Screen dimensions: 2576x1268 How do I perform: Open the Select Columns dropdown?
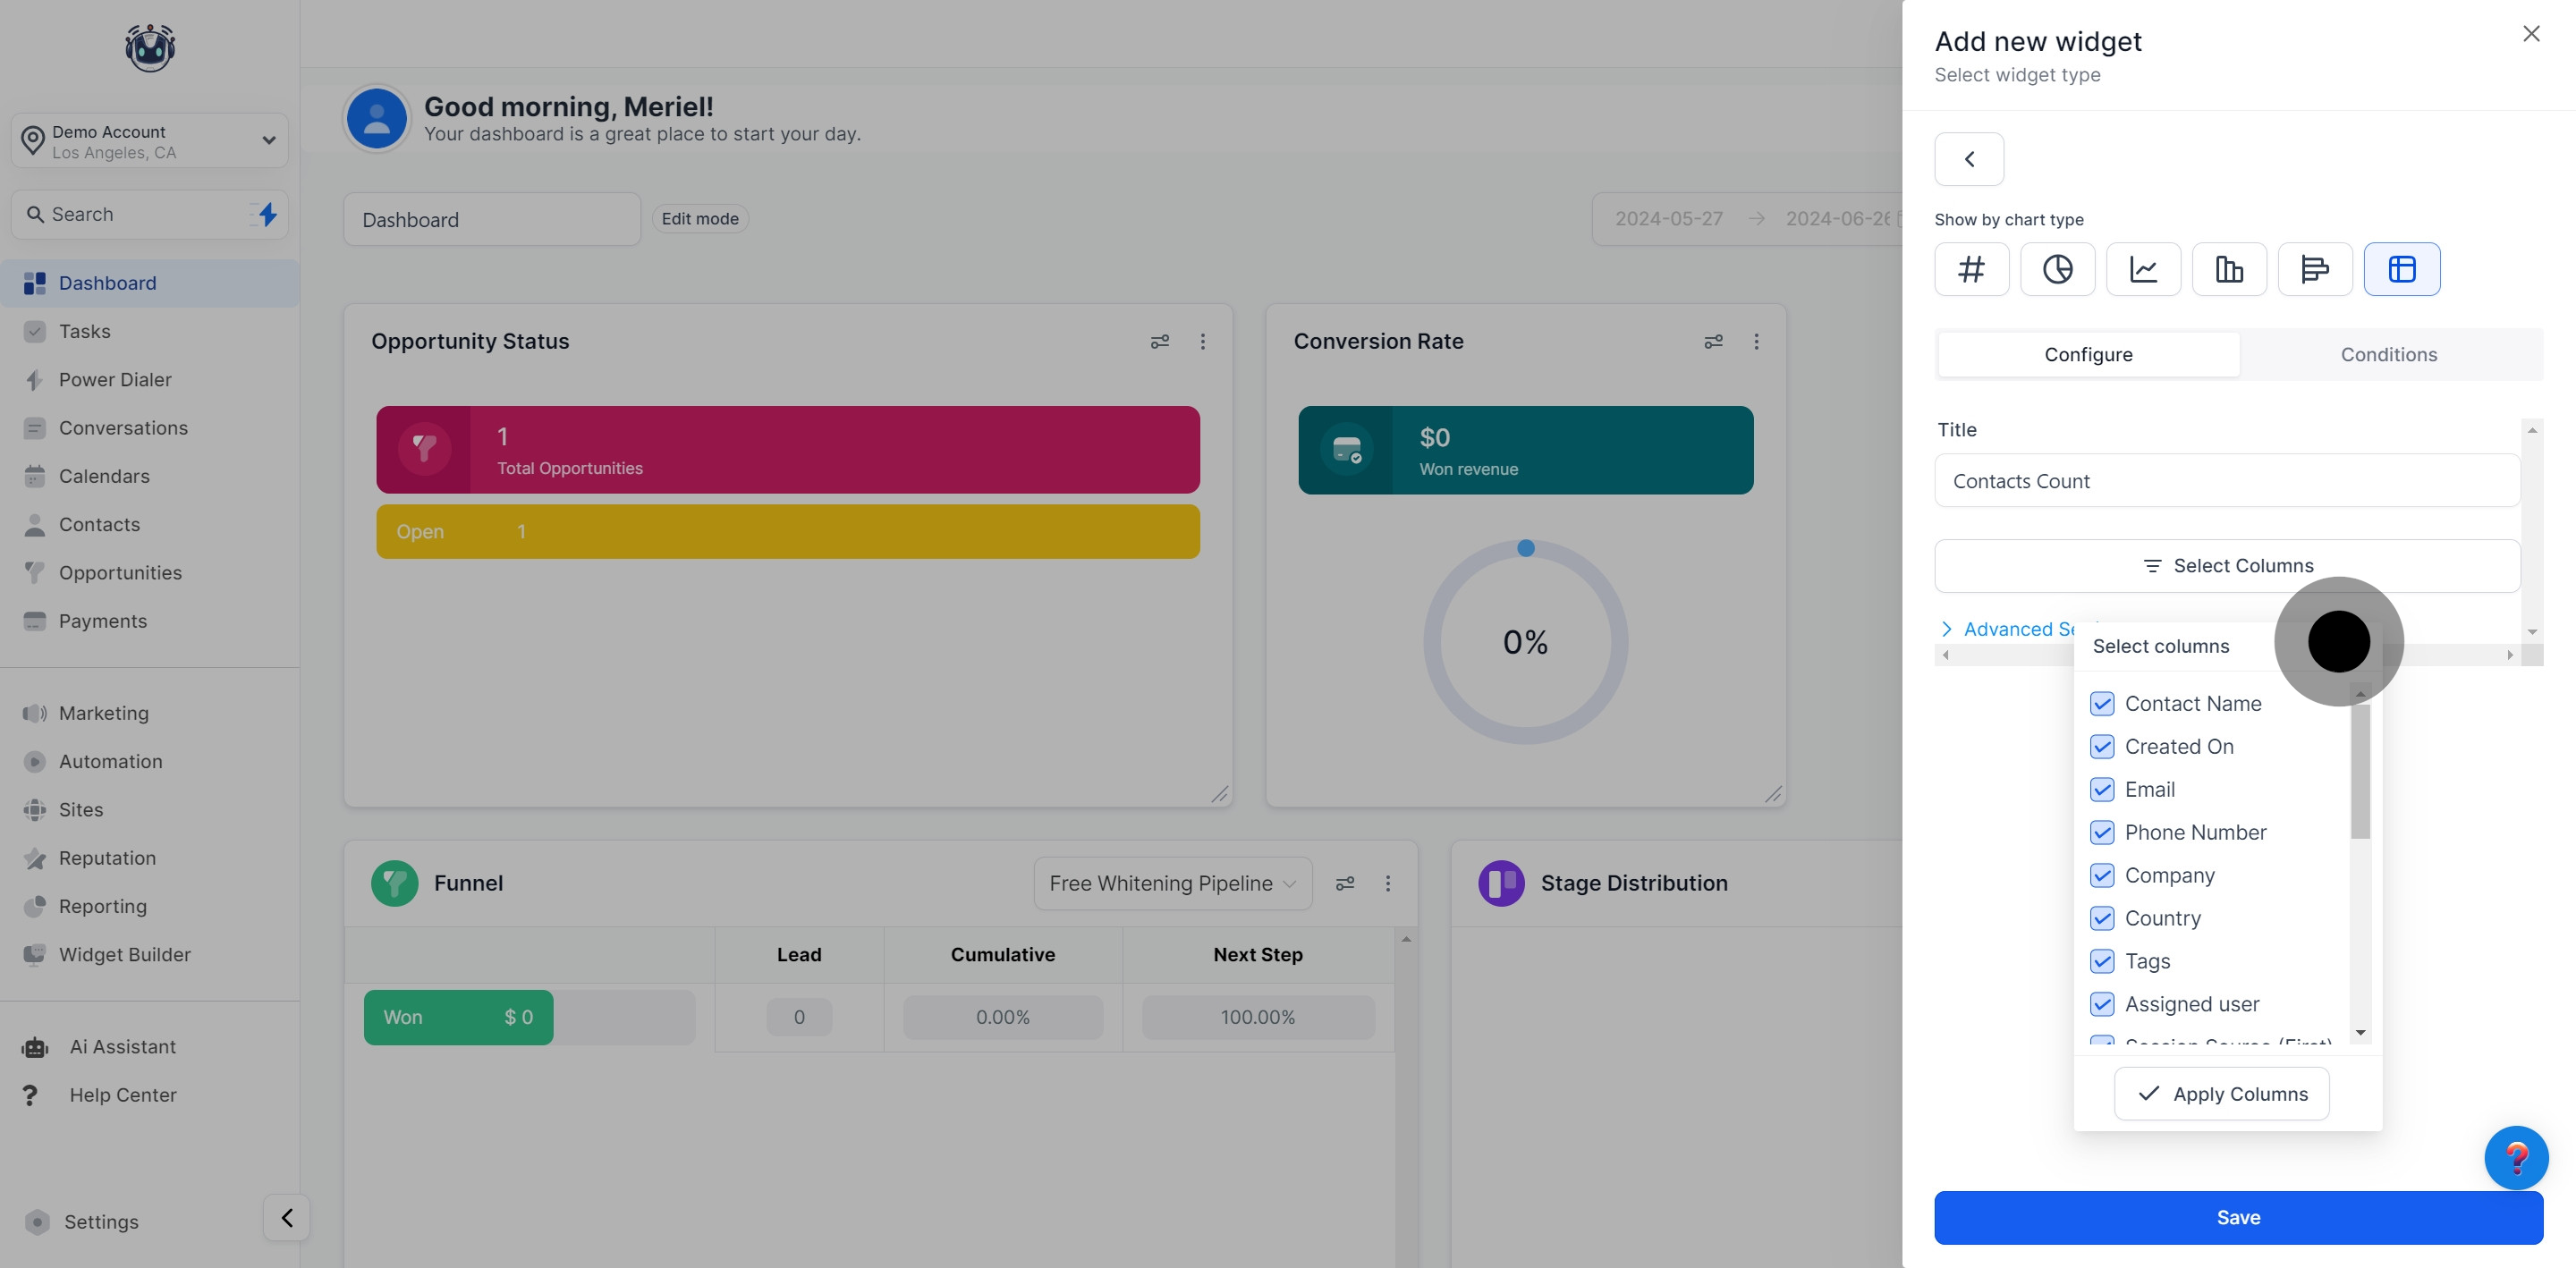(2226, 566)
